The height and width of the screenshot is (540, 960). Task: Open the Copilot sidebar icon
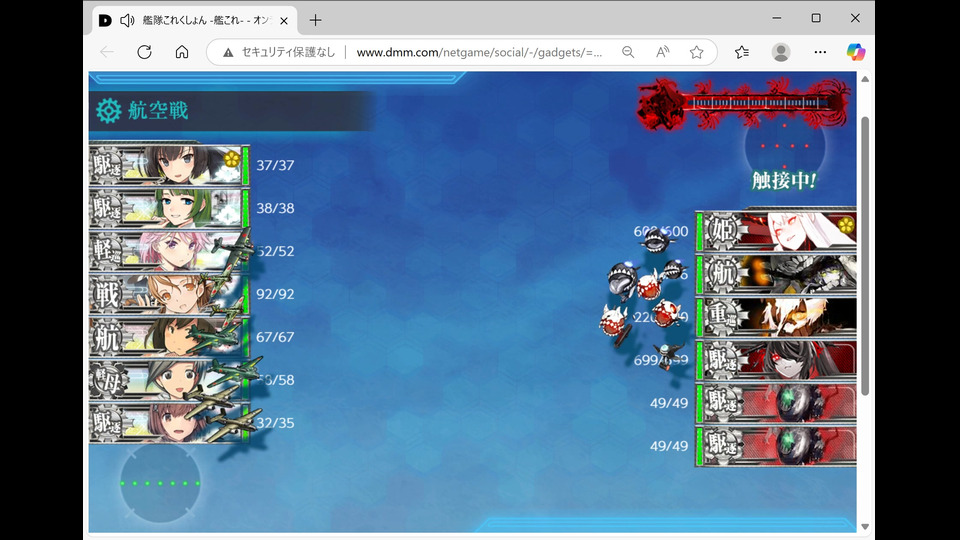point(856,52)
